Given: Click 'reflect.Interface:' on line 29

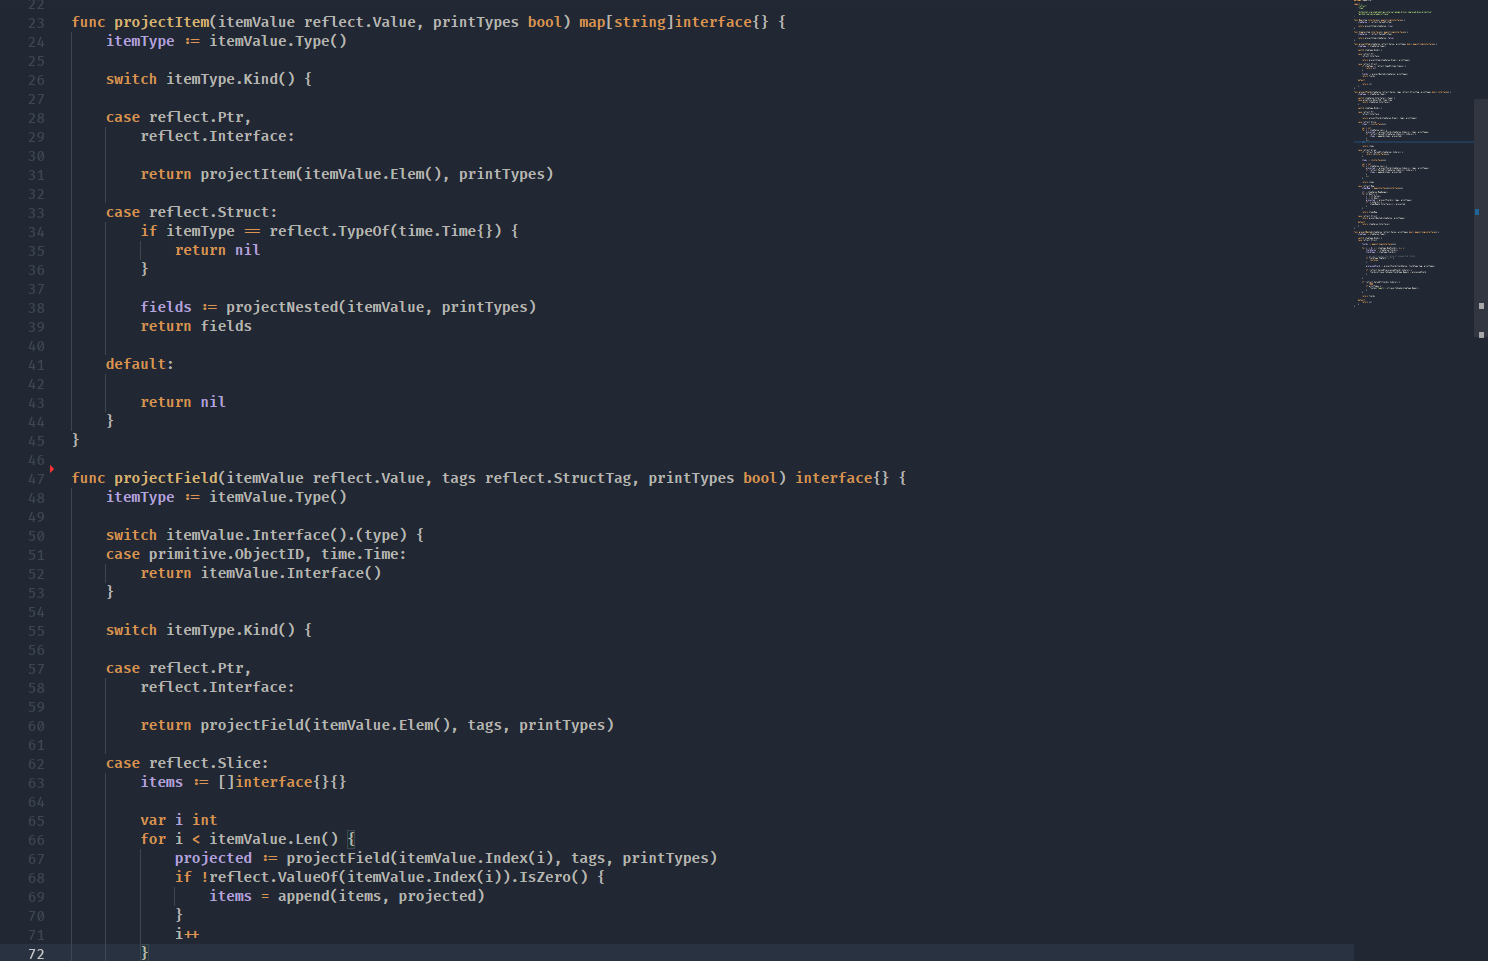Looking at the screenshot, I should [x=217, y=136].
